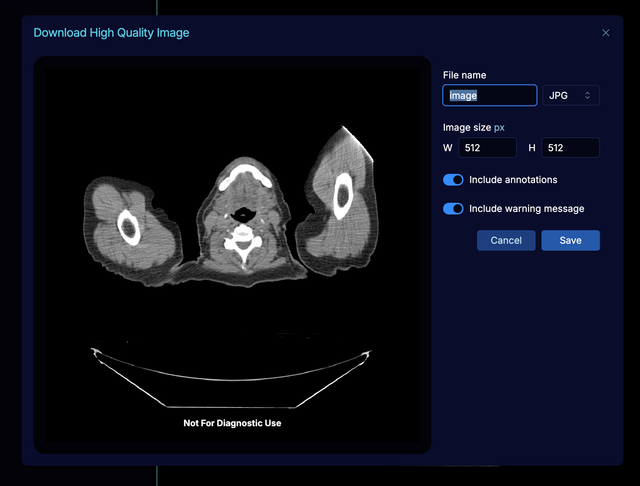This screenshot has width=640, height=486.
Task: Turn off Include warning message switch
Action: tap(453, 209)
